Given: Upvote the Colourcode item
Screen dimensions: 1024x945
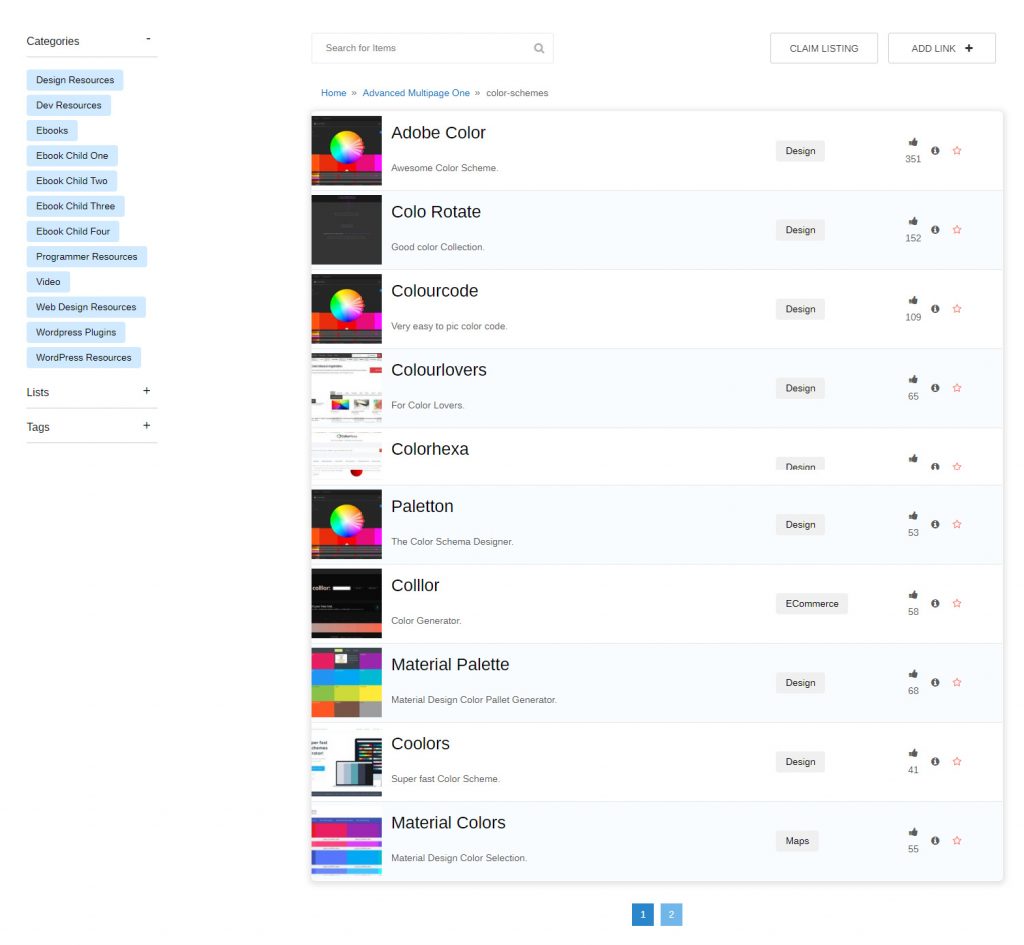Looking at the screenshot, I should 913,300.
